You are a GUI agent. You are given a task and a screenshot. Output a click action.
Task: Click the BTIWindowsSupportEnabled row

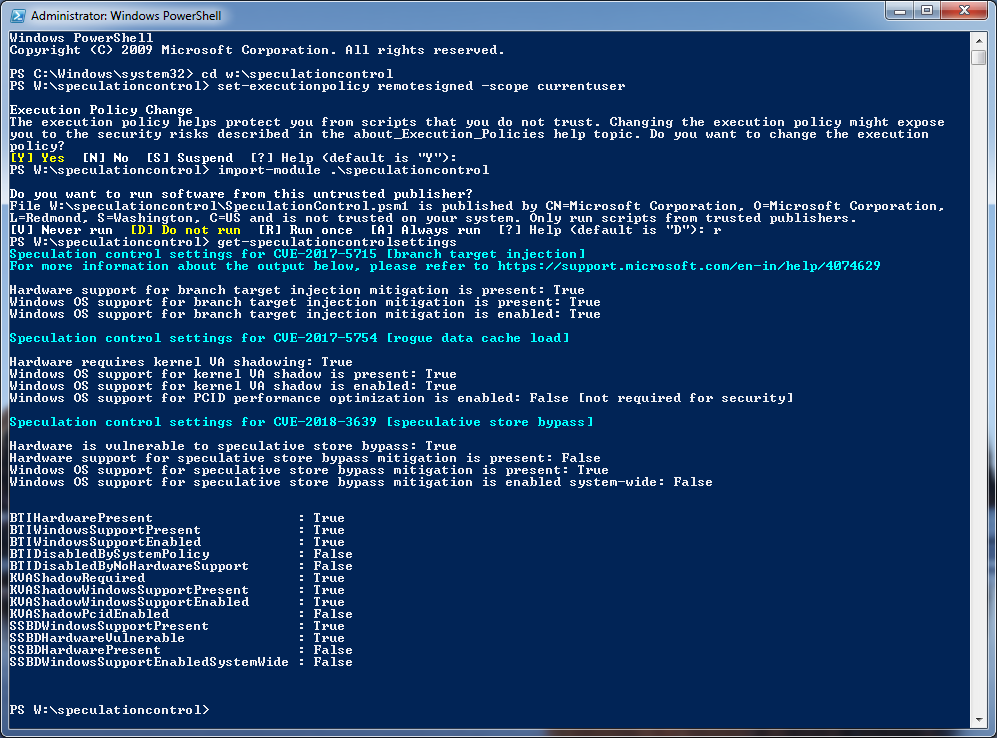click(x=177, y=542)
